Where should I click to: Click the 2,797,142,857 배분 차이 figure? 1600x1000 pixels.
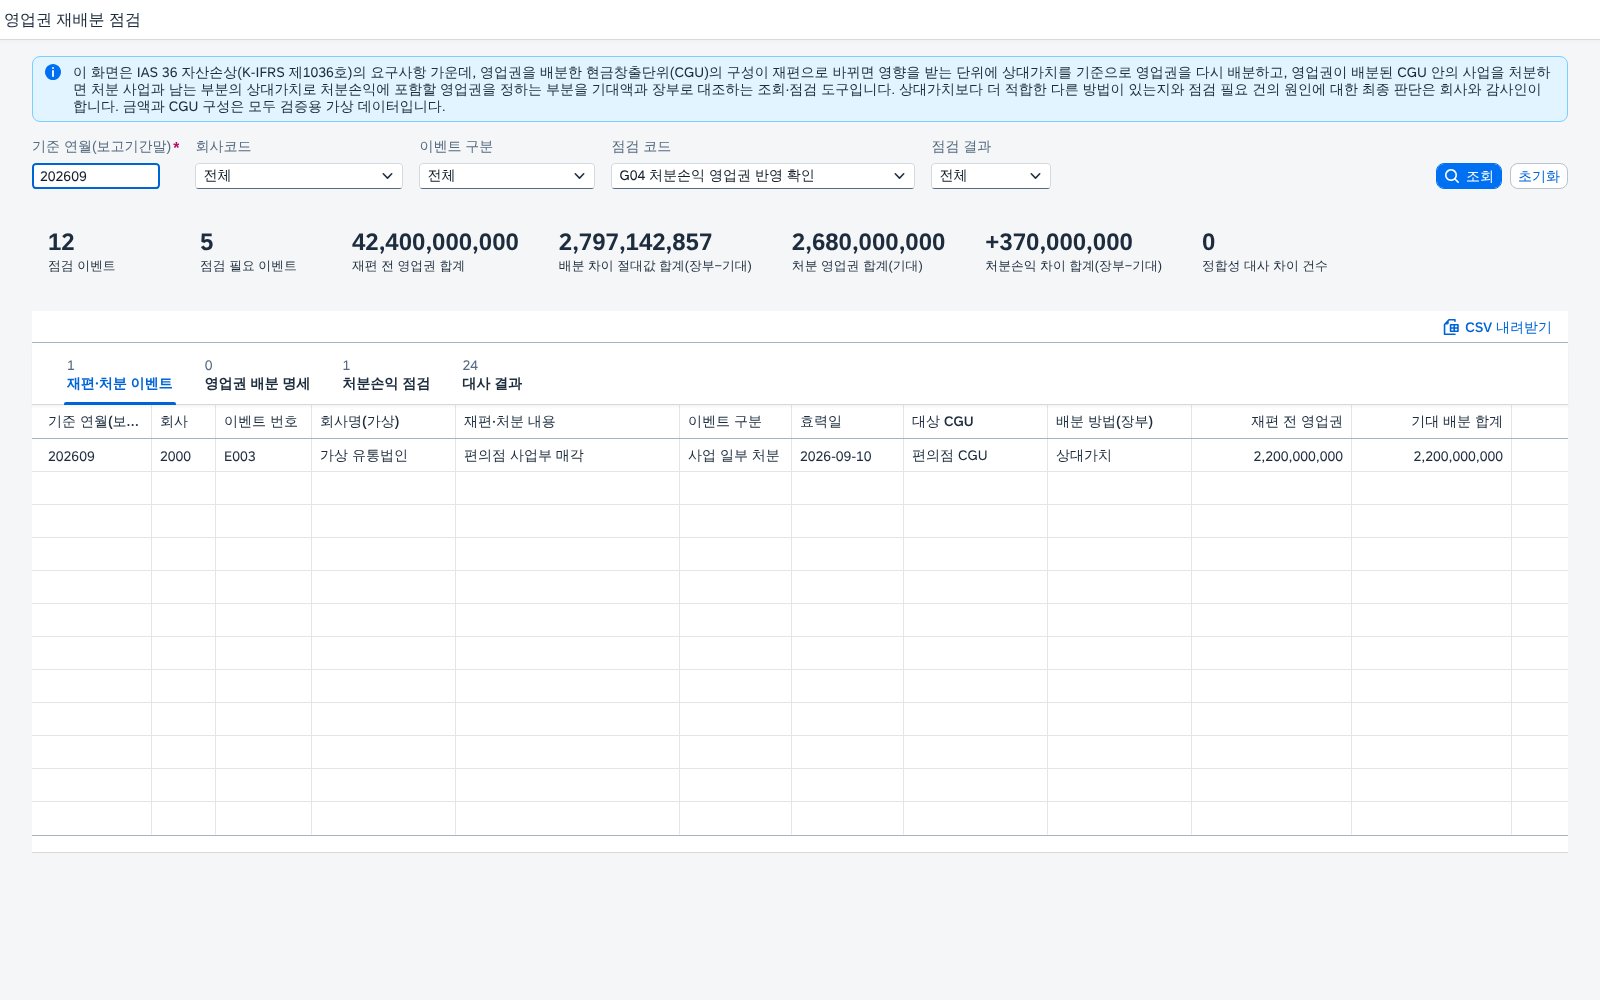(635, 242)
